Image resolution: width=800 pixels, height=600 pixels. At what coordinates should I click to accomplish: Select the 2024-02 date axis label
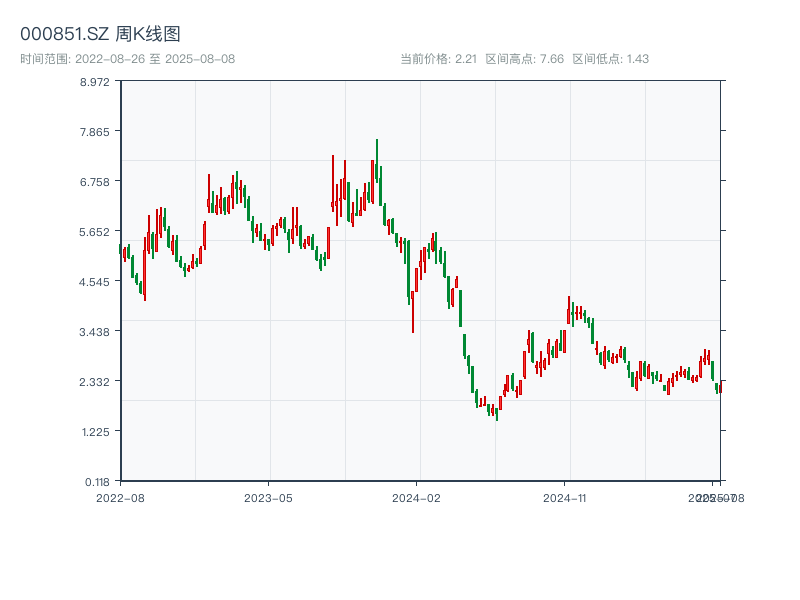pyautogui.click(x=416, y=497)
